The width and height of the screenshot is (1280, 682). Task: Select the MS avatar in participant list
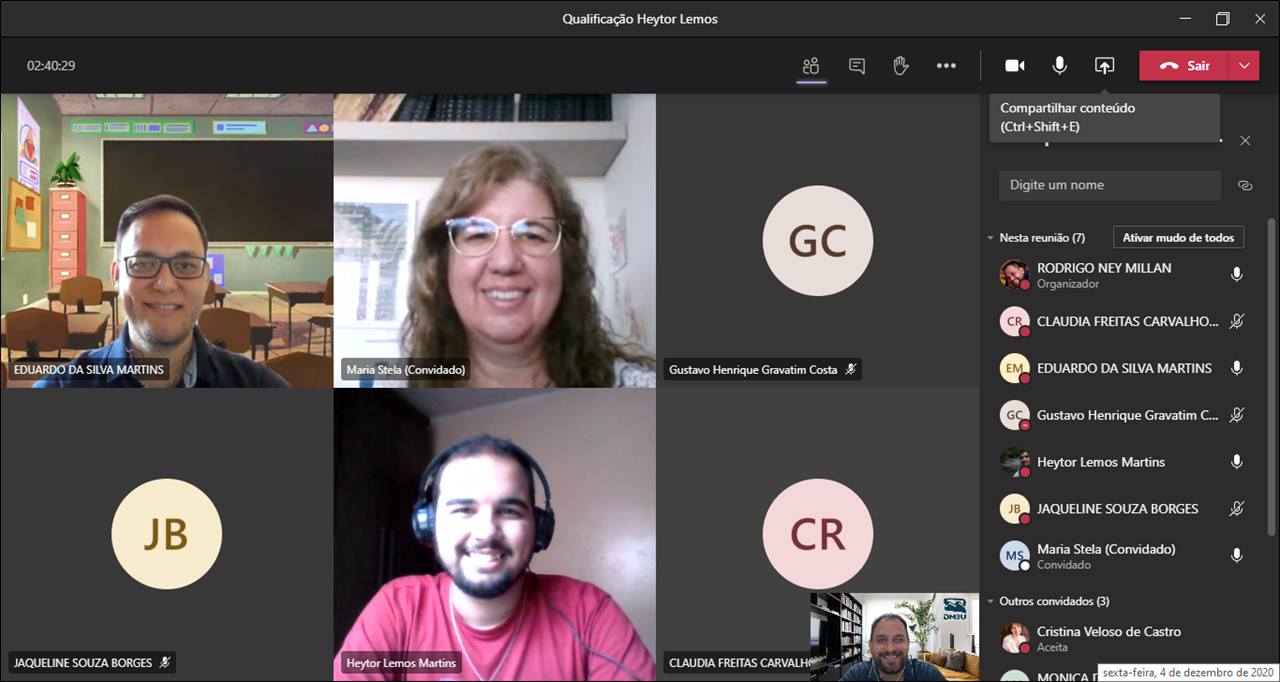click(1014, 555)
